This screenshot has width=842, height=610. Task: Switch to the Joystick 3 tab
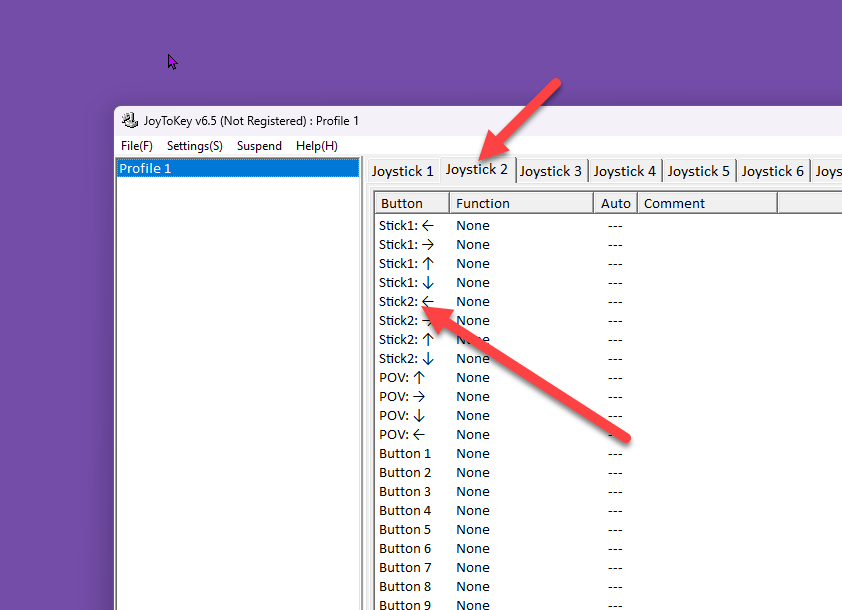551,171
